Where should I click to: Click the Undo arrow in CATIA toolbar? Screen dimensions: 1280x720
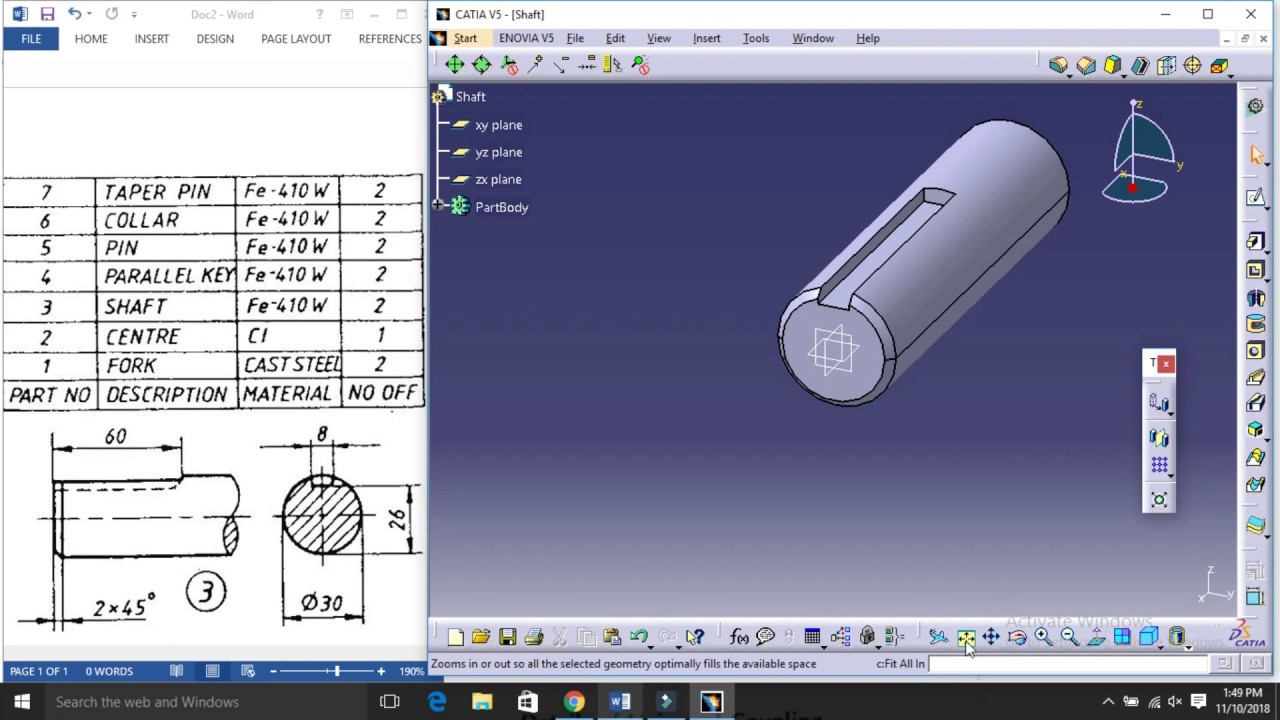click(638, 637)
